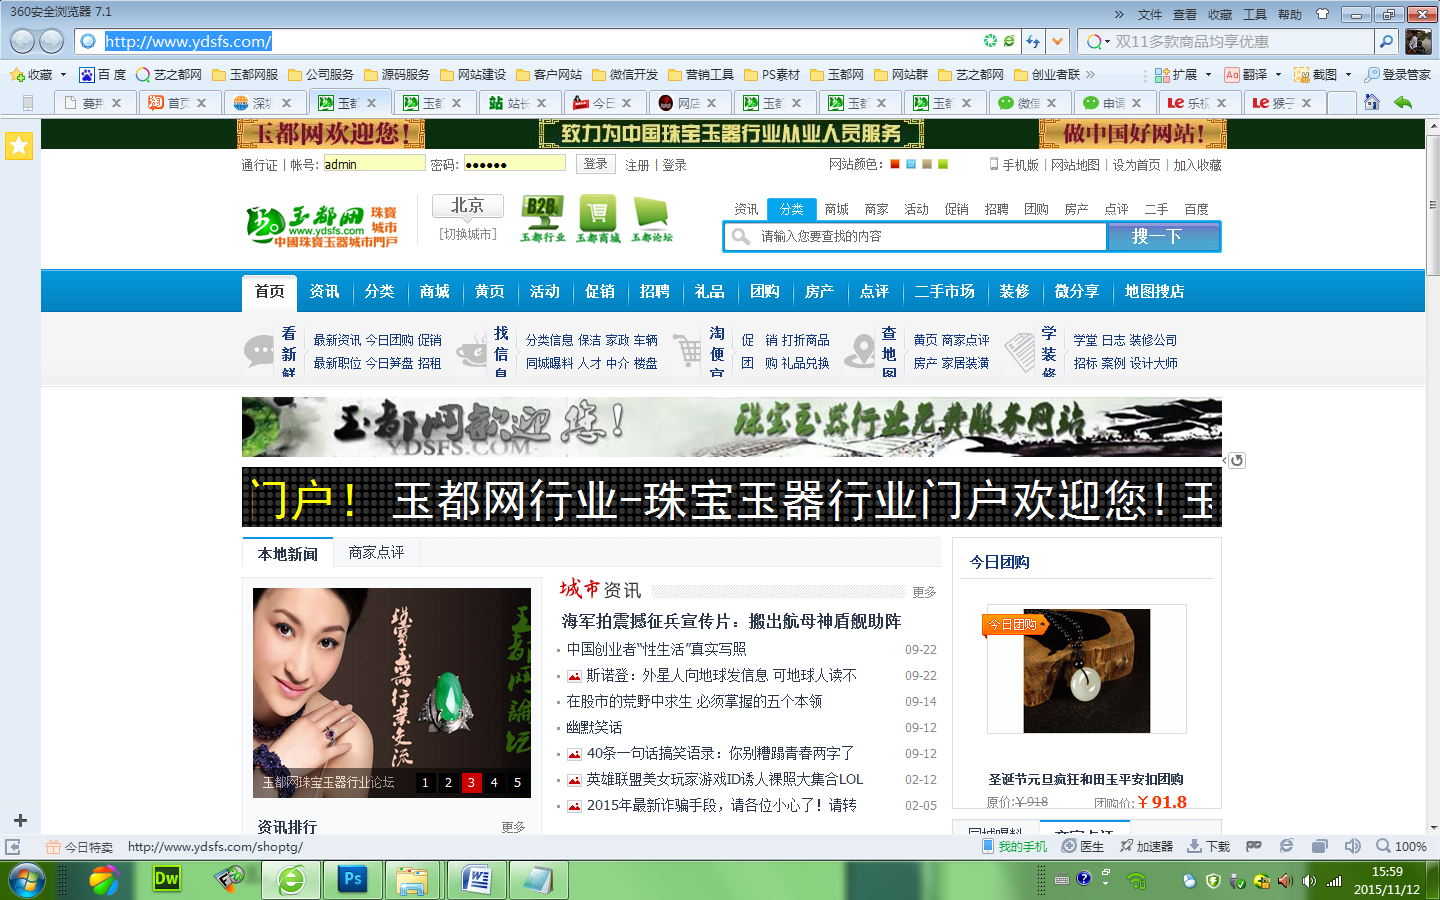
Task: Click the password input field
Action: click(x=514, y=164)
